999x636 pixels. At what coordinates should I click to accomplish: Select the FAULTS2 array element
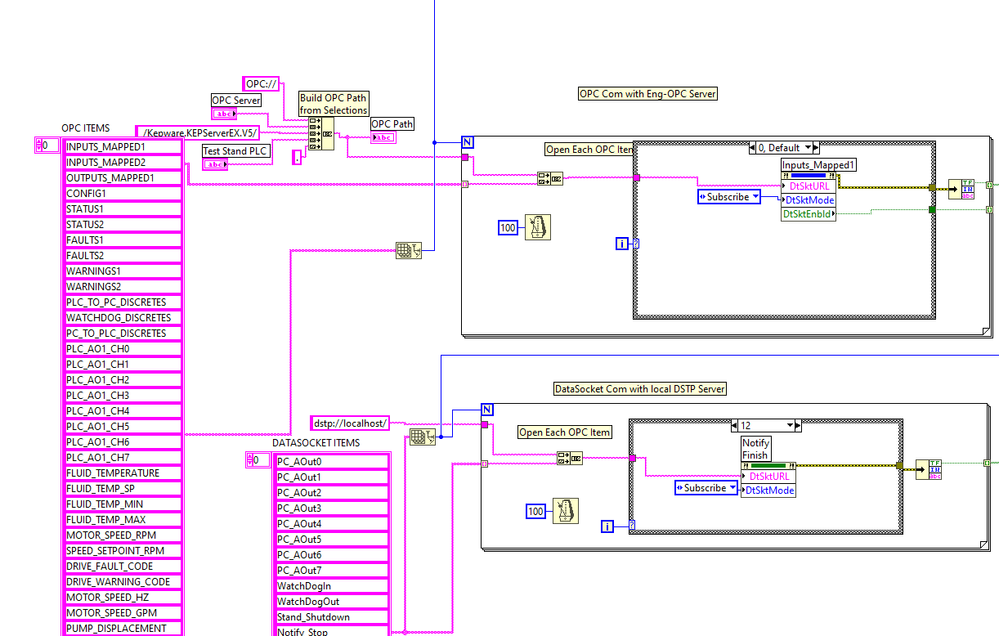point(123,256)
